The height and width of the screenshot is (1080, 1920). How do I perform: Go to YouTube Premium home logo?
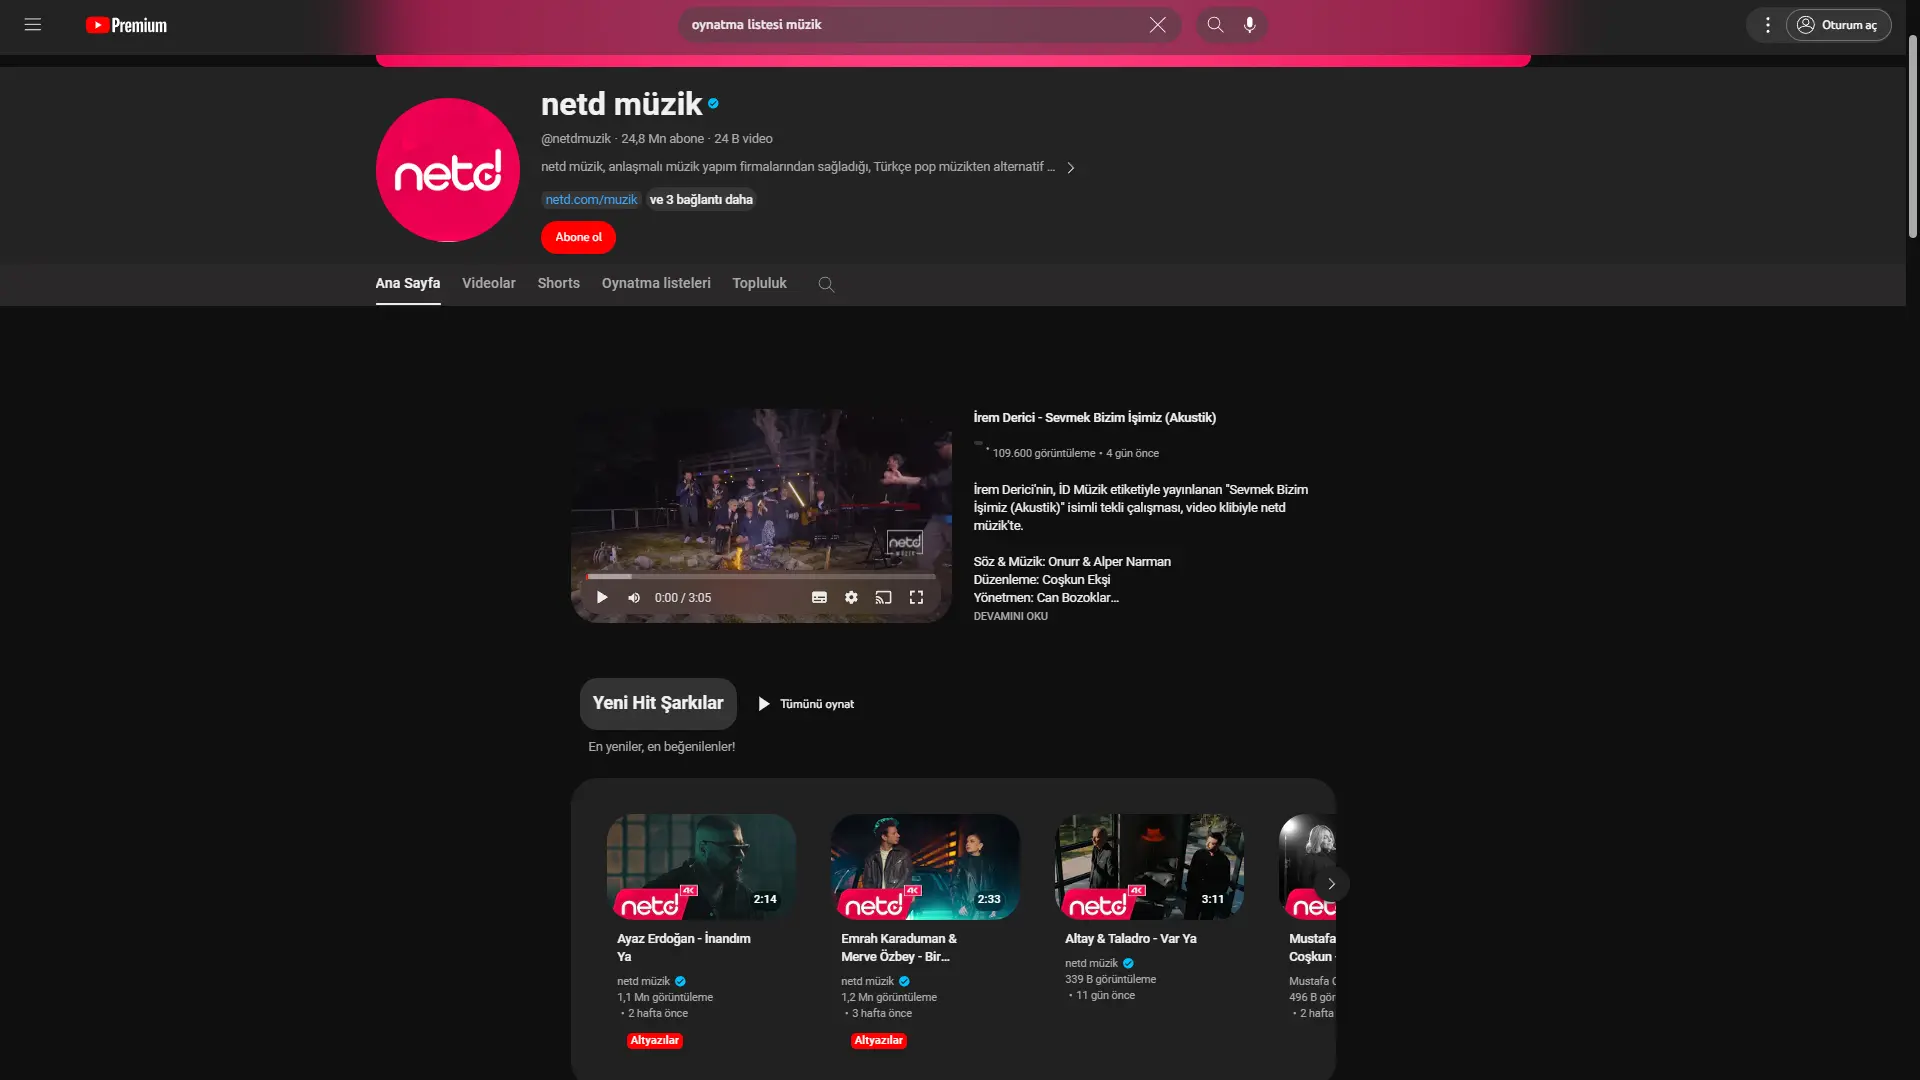point(126,25)
